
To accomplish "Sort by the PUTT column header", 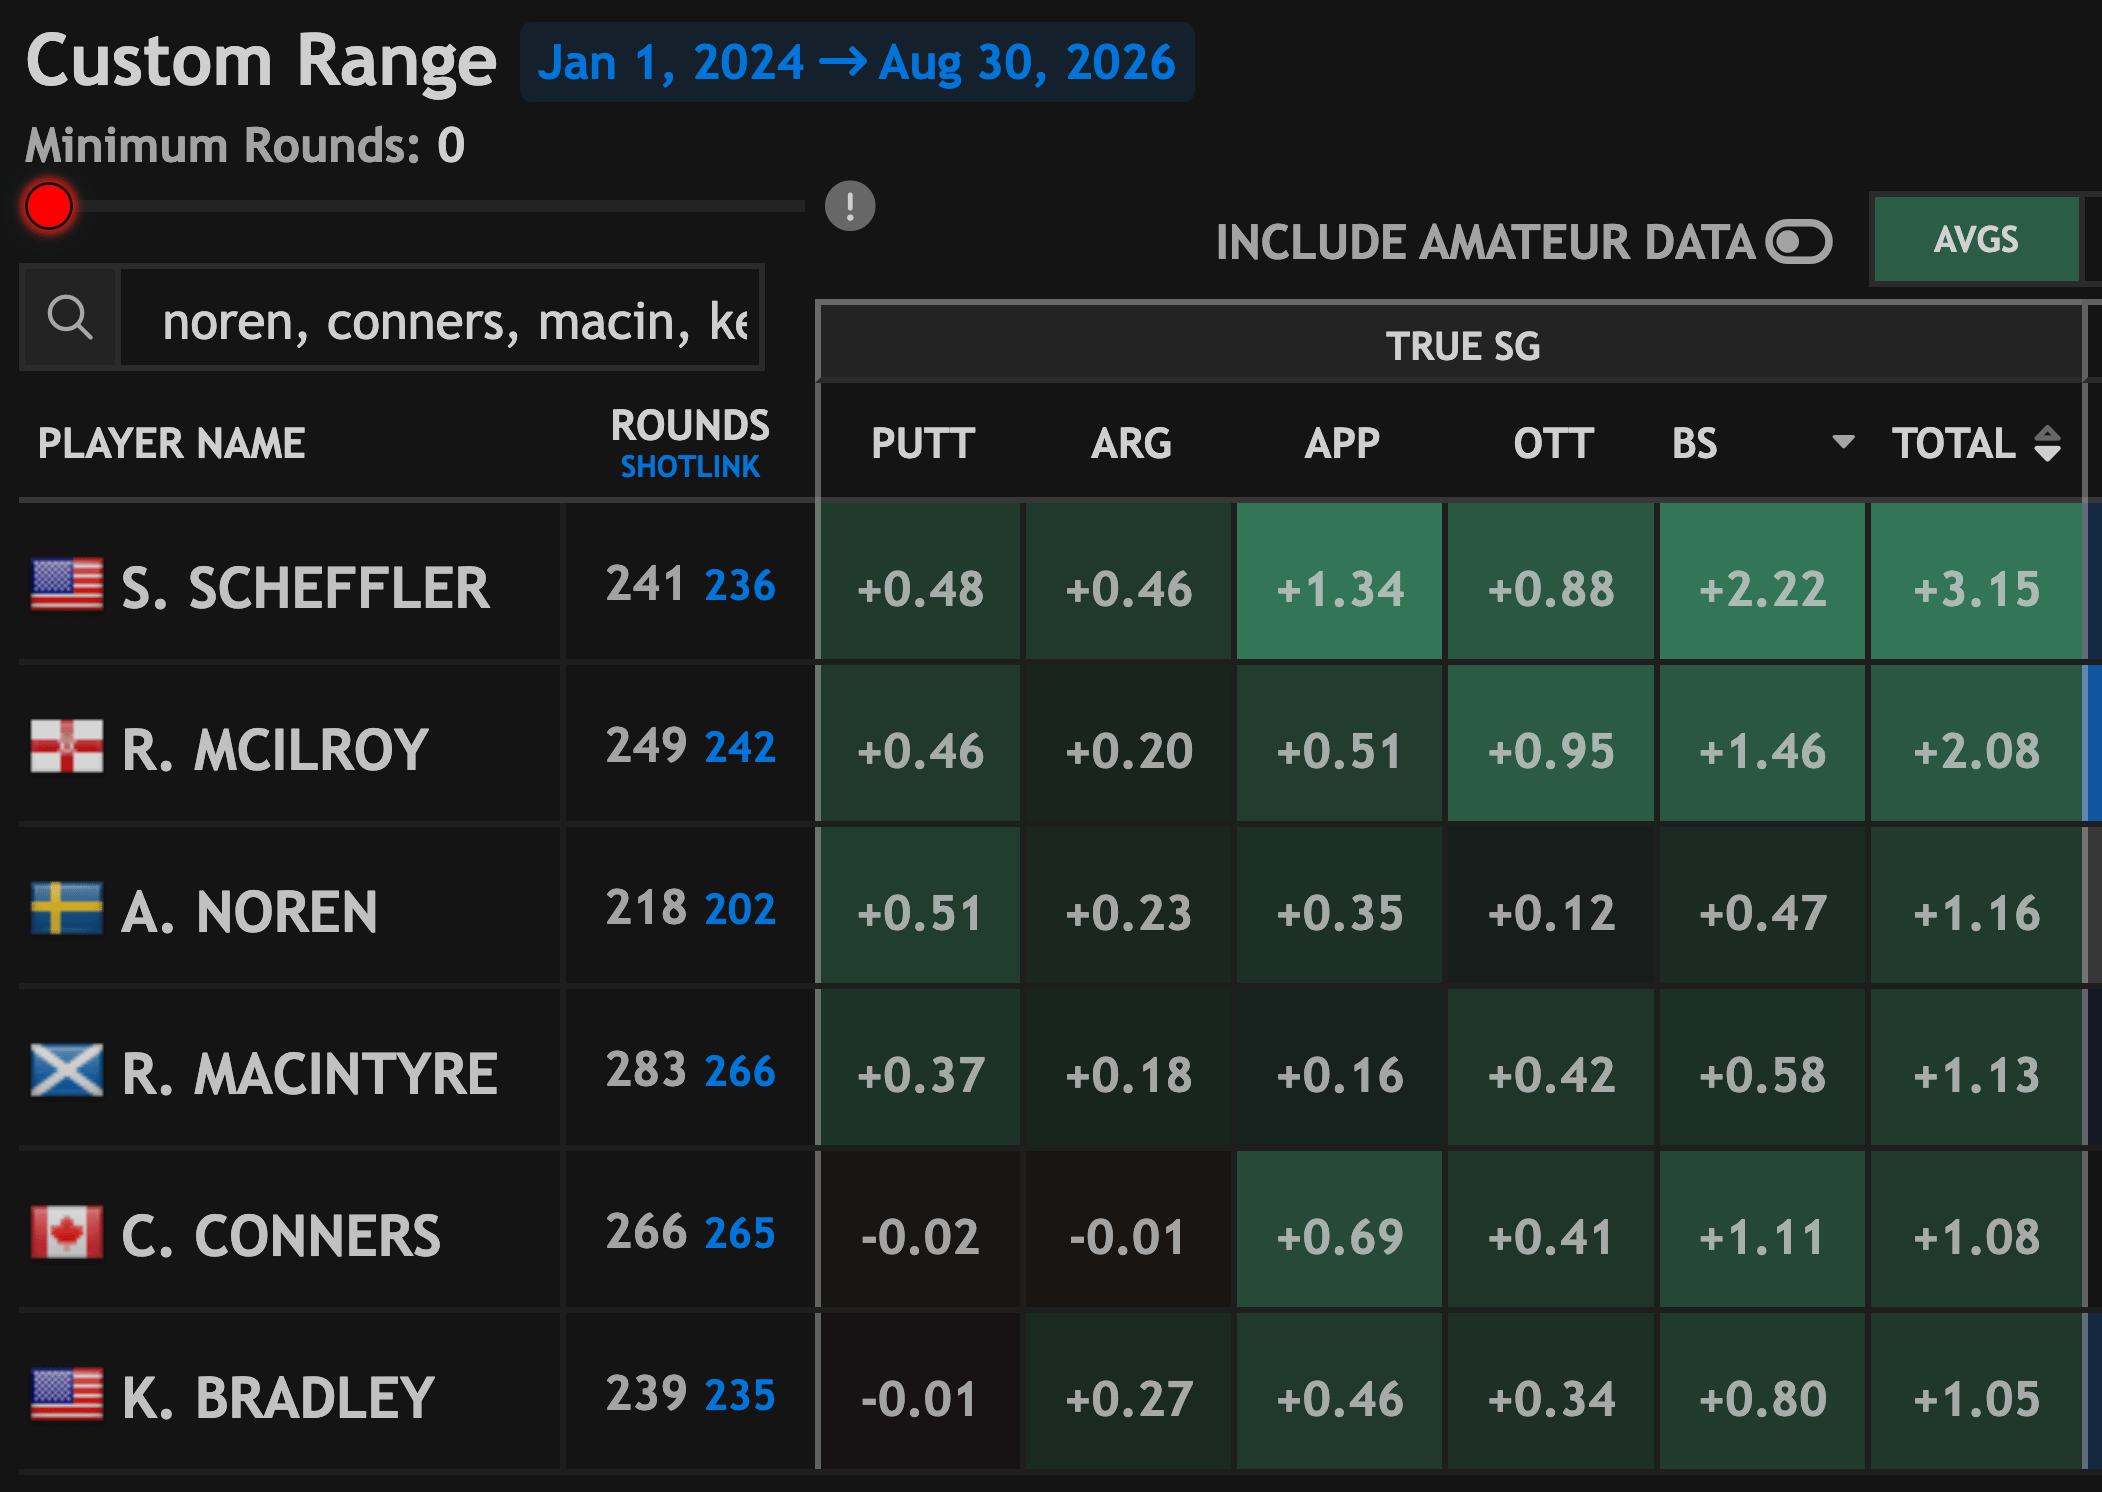I will click(922, 443).
